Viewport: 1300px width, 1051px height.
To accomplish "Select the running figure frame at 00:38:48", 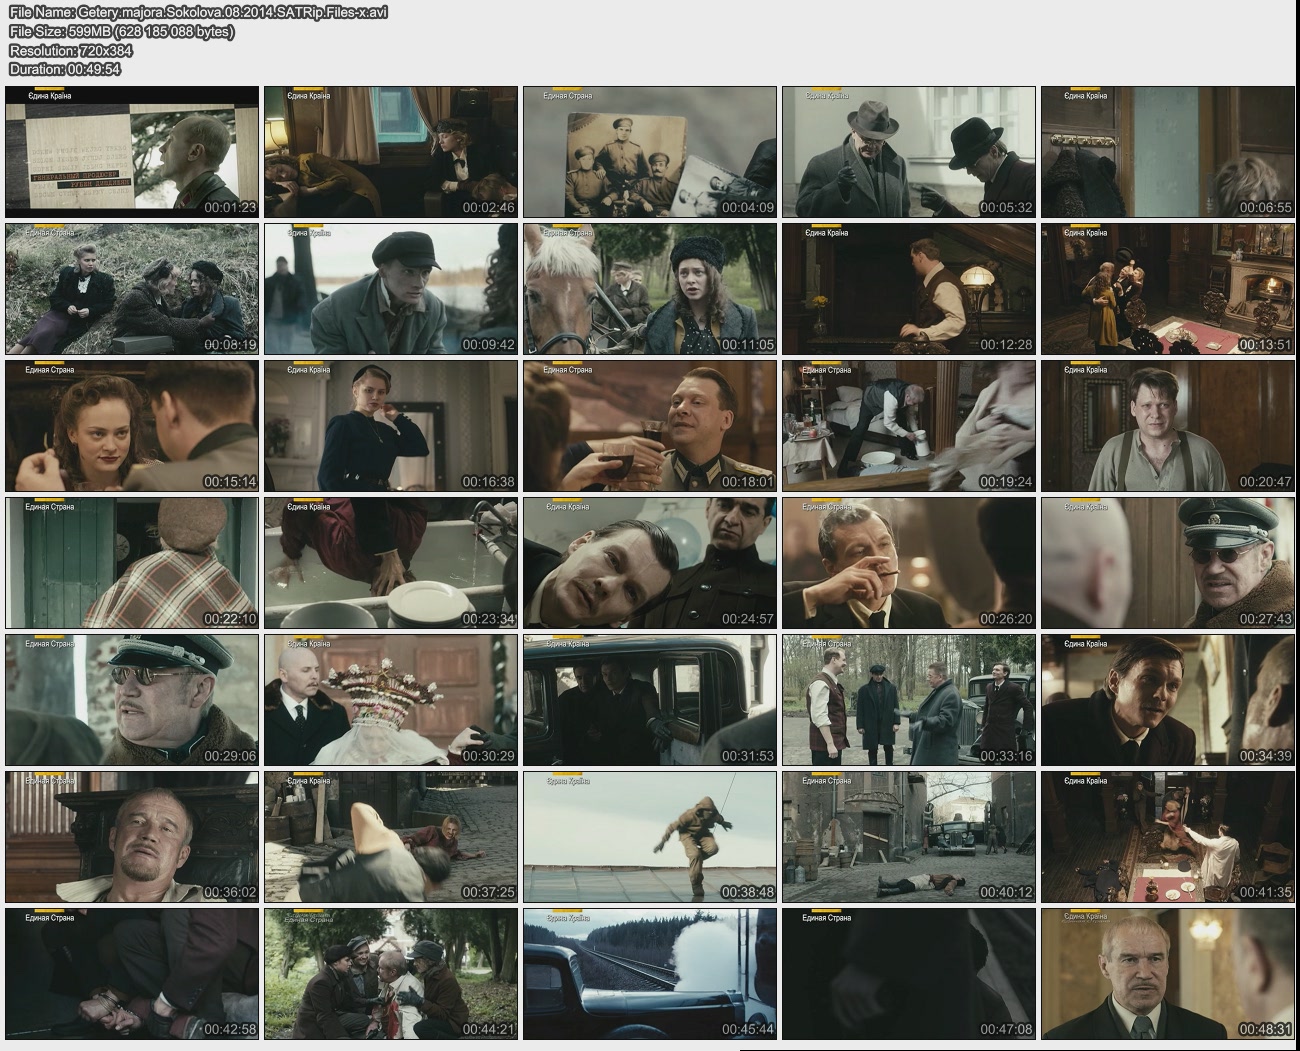I will click(x=650, y=837).
